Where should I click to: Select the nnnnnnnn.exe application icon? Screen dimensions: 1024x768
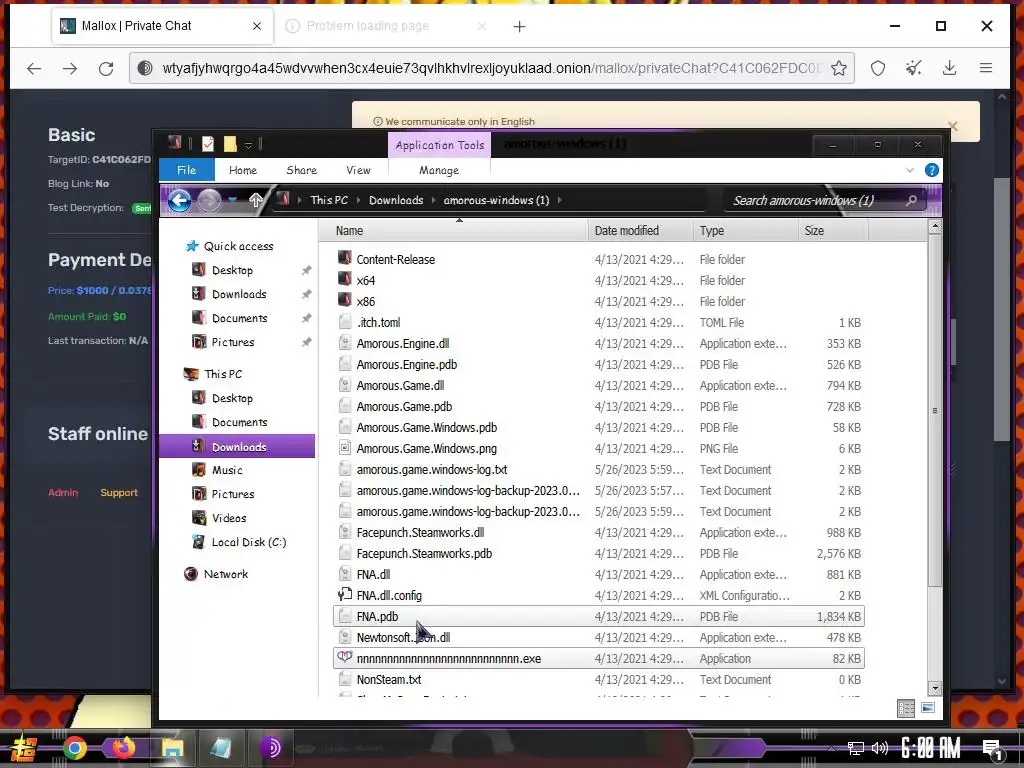pos(345,658)
